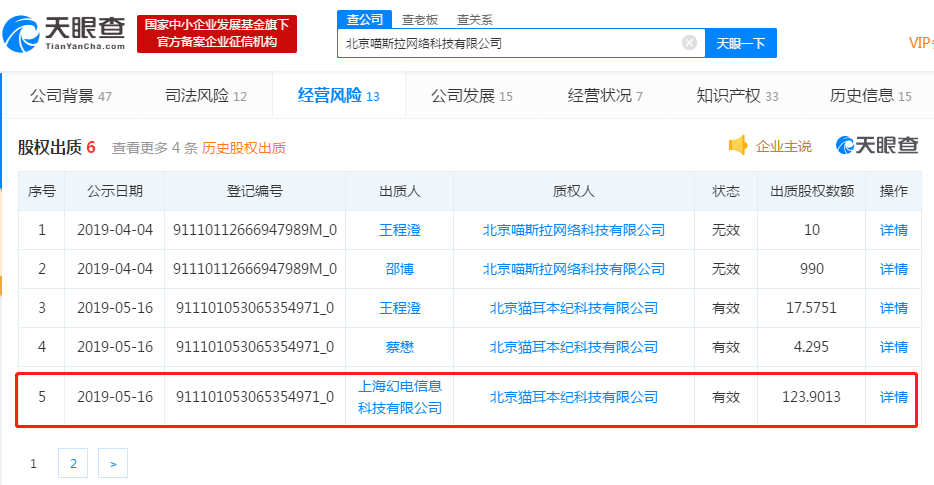Click 详情 for row 2
This screenshot has width=934, height=485.
tap(893, 269)
